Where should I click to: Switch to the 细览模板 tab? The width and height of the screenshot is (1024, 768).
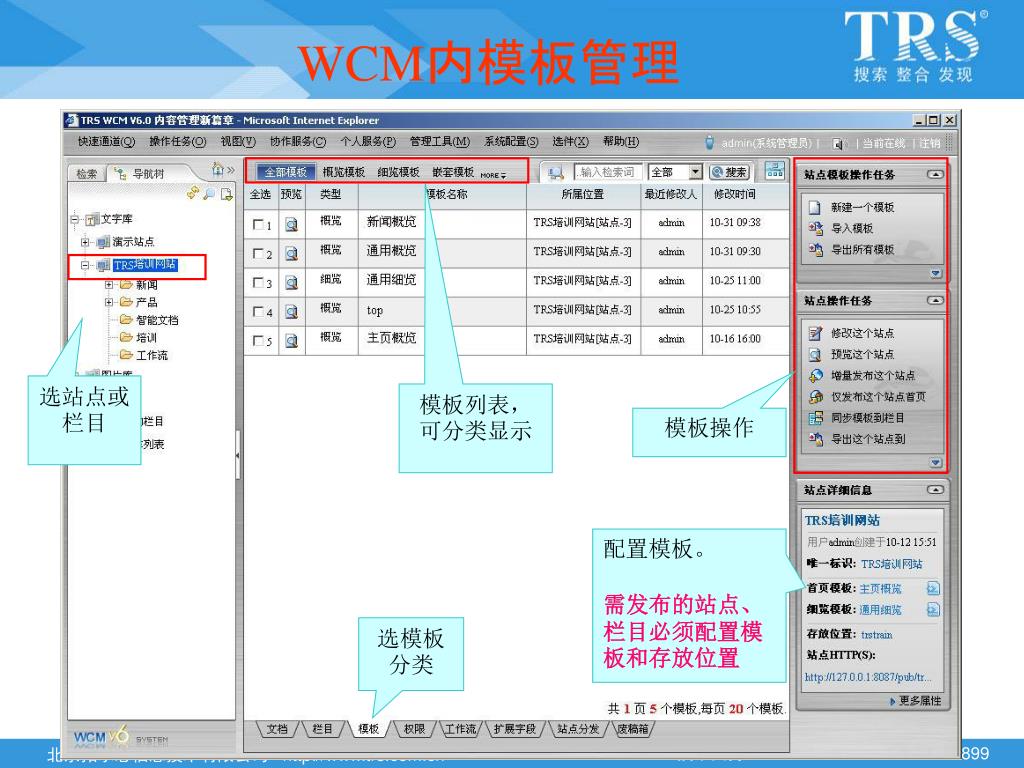(398, 172)
